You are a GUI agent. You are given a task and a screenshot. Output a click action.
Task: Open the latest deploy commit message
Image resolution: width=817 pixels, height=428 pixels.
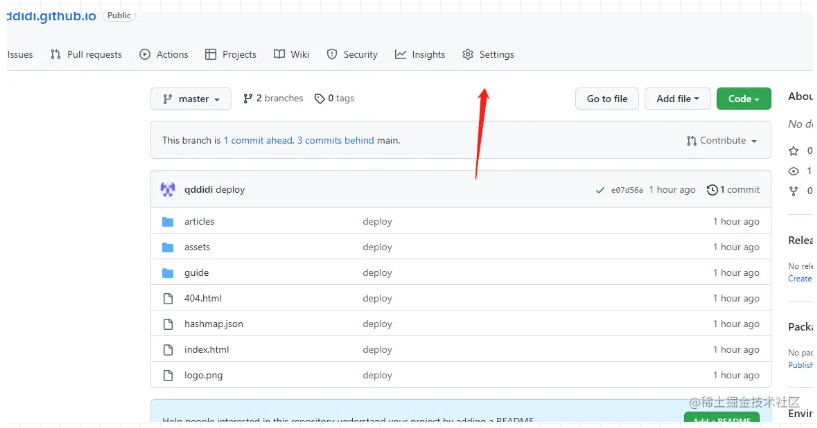(230, 190)
